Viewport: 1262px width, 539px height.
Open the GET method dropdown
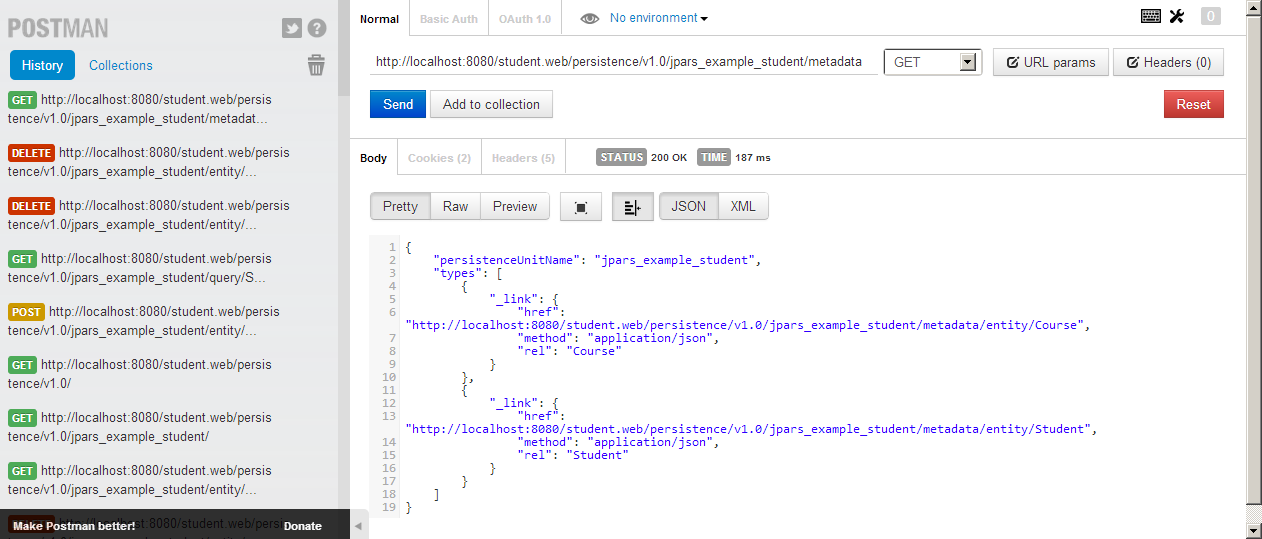tap(932, 62)
